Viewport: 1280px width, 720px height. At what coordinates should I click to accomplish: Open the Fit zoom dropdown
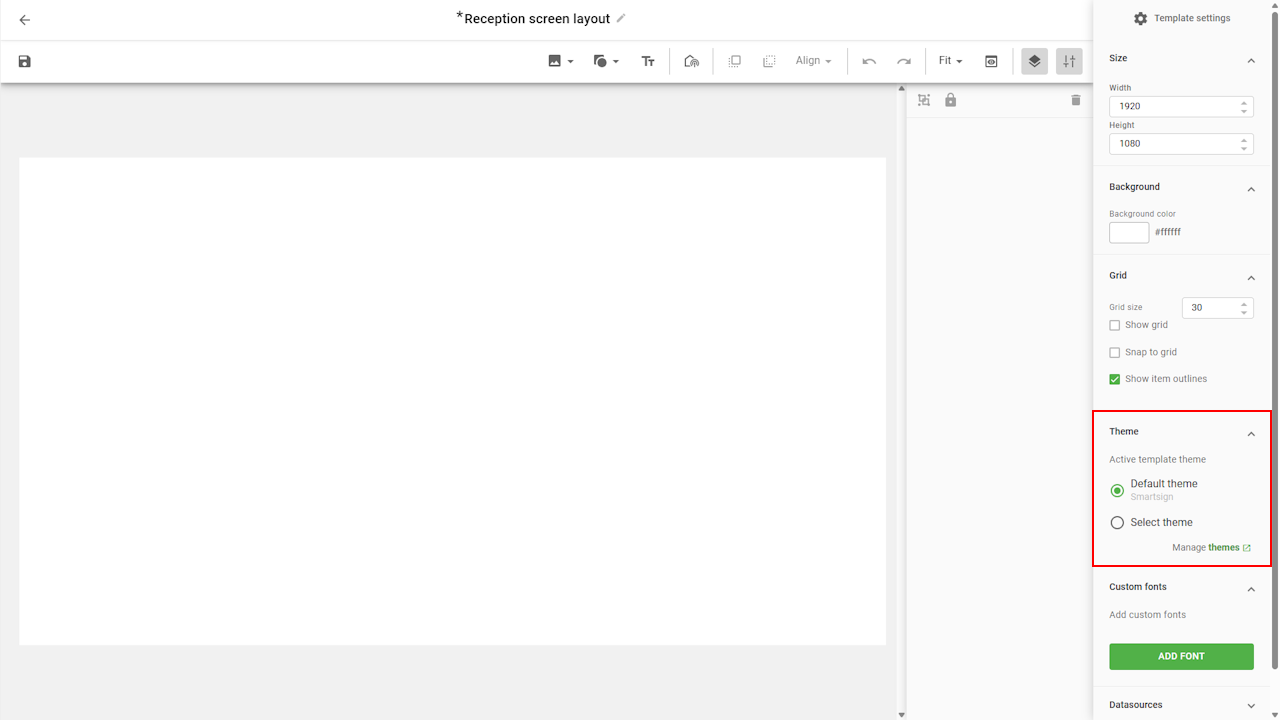[x=950, y=62]
